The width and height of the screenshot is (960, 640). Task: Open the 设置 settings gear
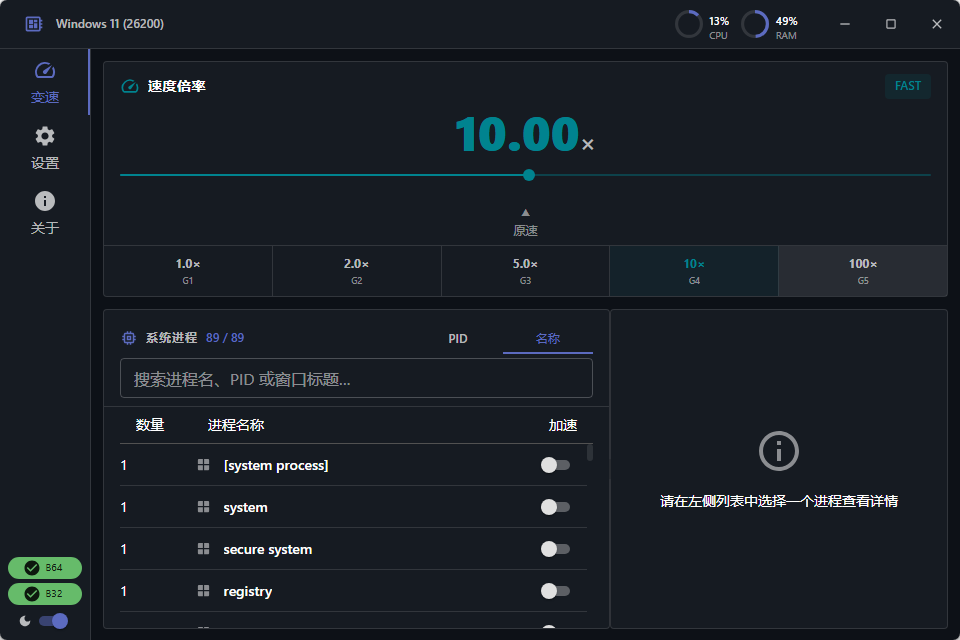click(45, 148)
